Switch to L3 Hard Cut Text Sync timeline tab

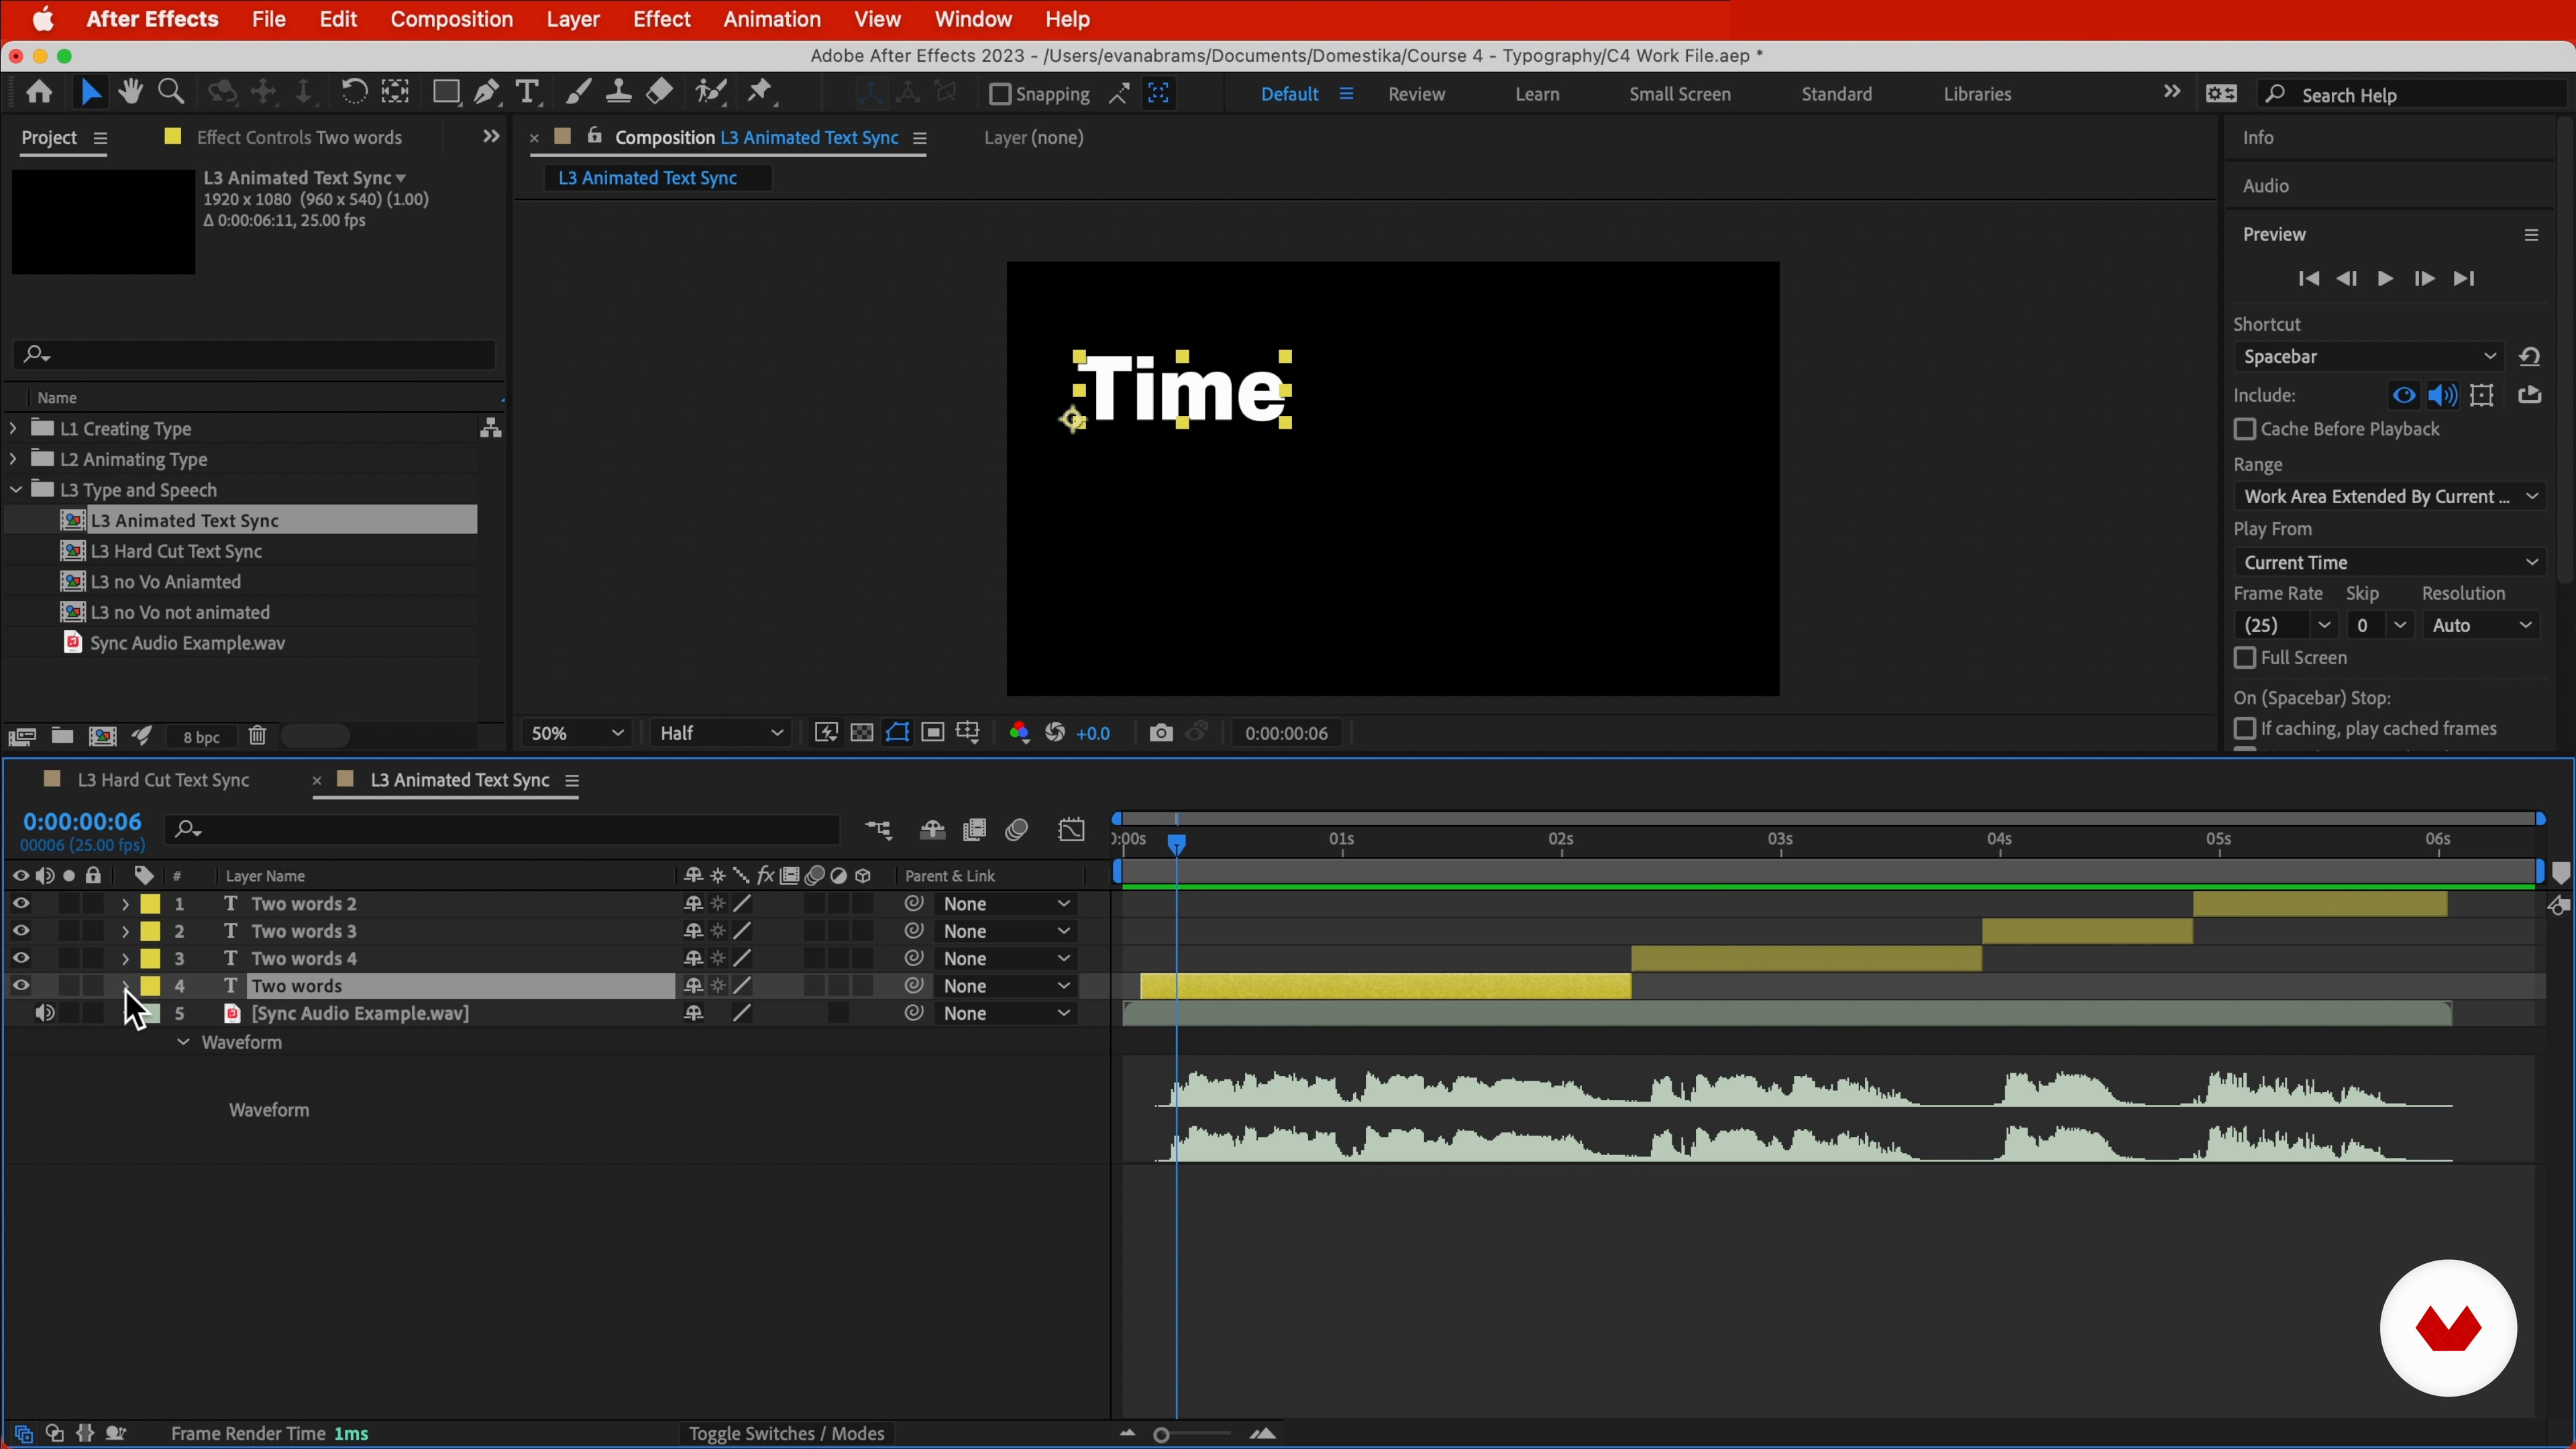tap(163, 780)
